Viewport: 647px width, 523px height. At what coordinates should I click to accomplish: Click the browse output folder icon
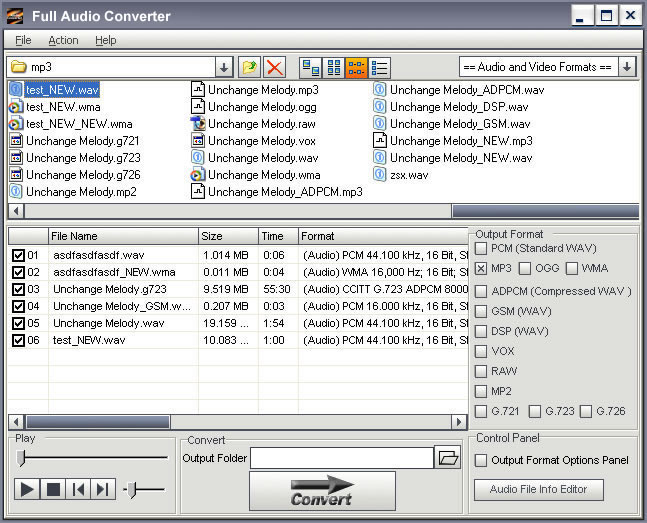click(448, 457)
